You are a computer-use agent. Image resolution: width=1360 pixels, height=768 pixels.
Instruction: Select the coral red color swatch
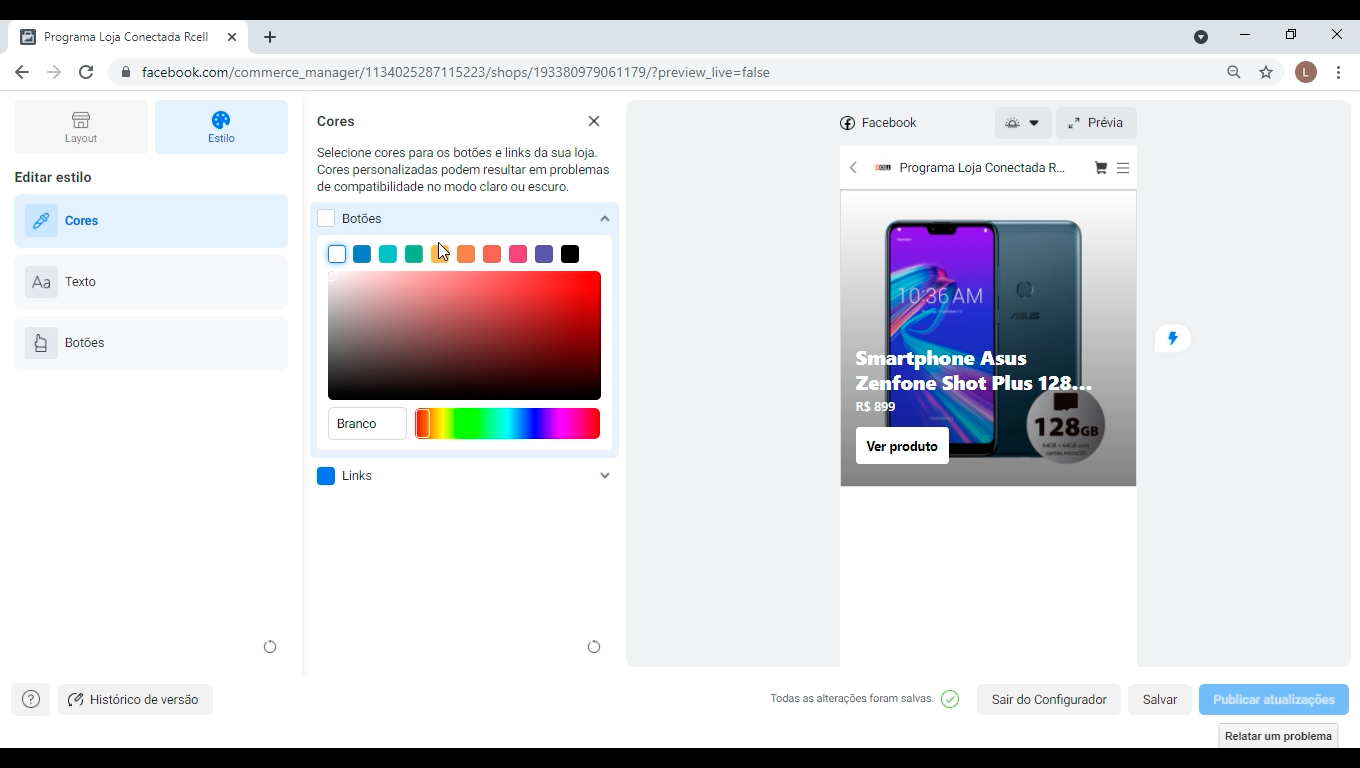pos(492,254)
